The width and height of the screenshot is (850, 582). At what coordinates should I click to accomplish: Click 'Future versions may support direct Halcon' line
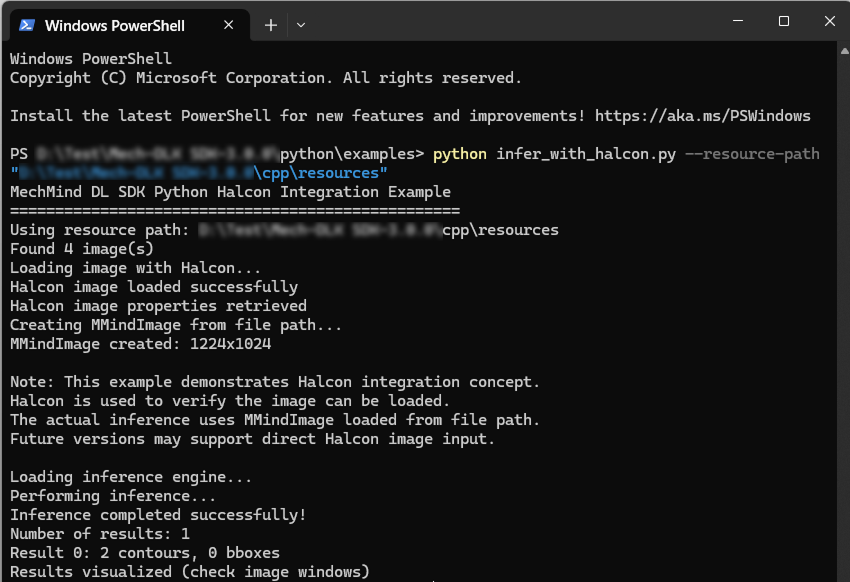[x=253, y=438]
